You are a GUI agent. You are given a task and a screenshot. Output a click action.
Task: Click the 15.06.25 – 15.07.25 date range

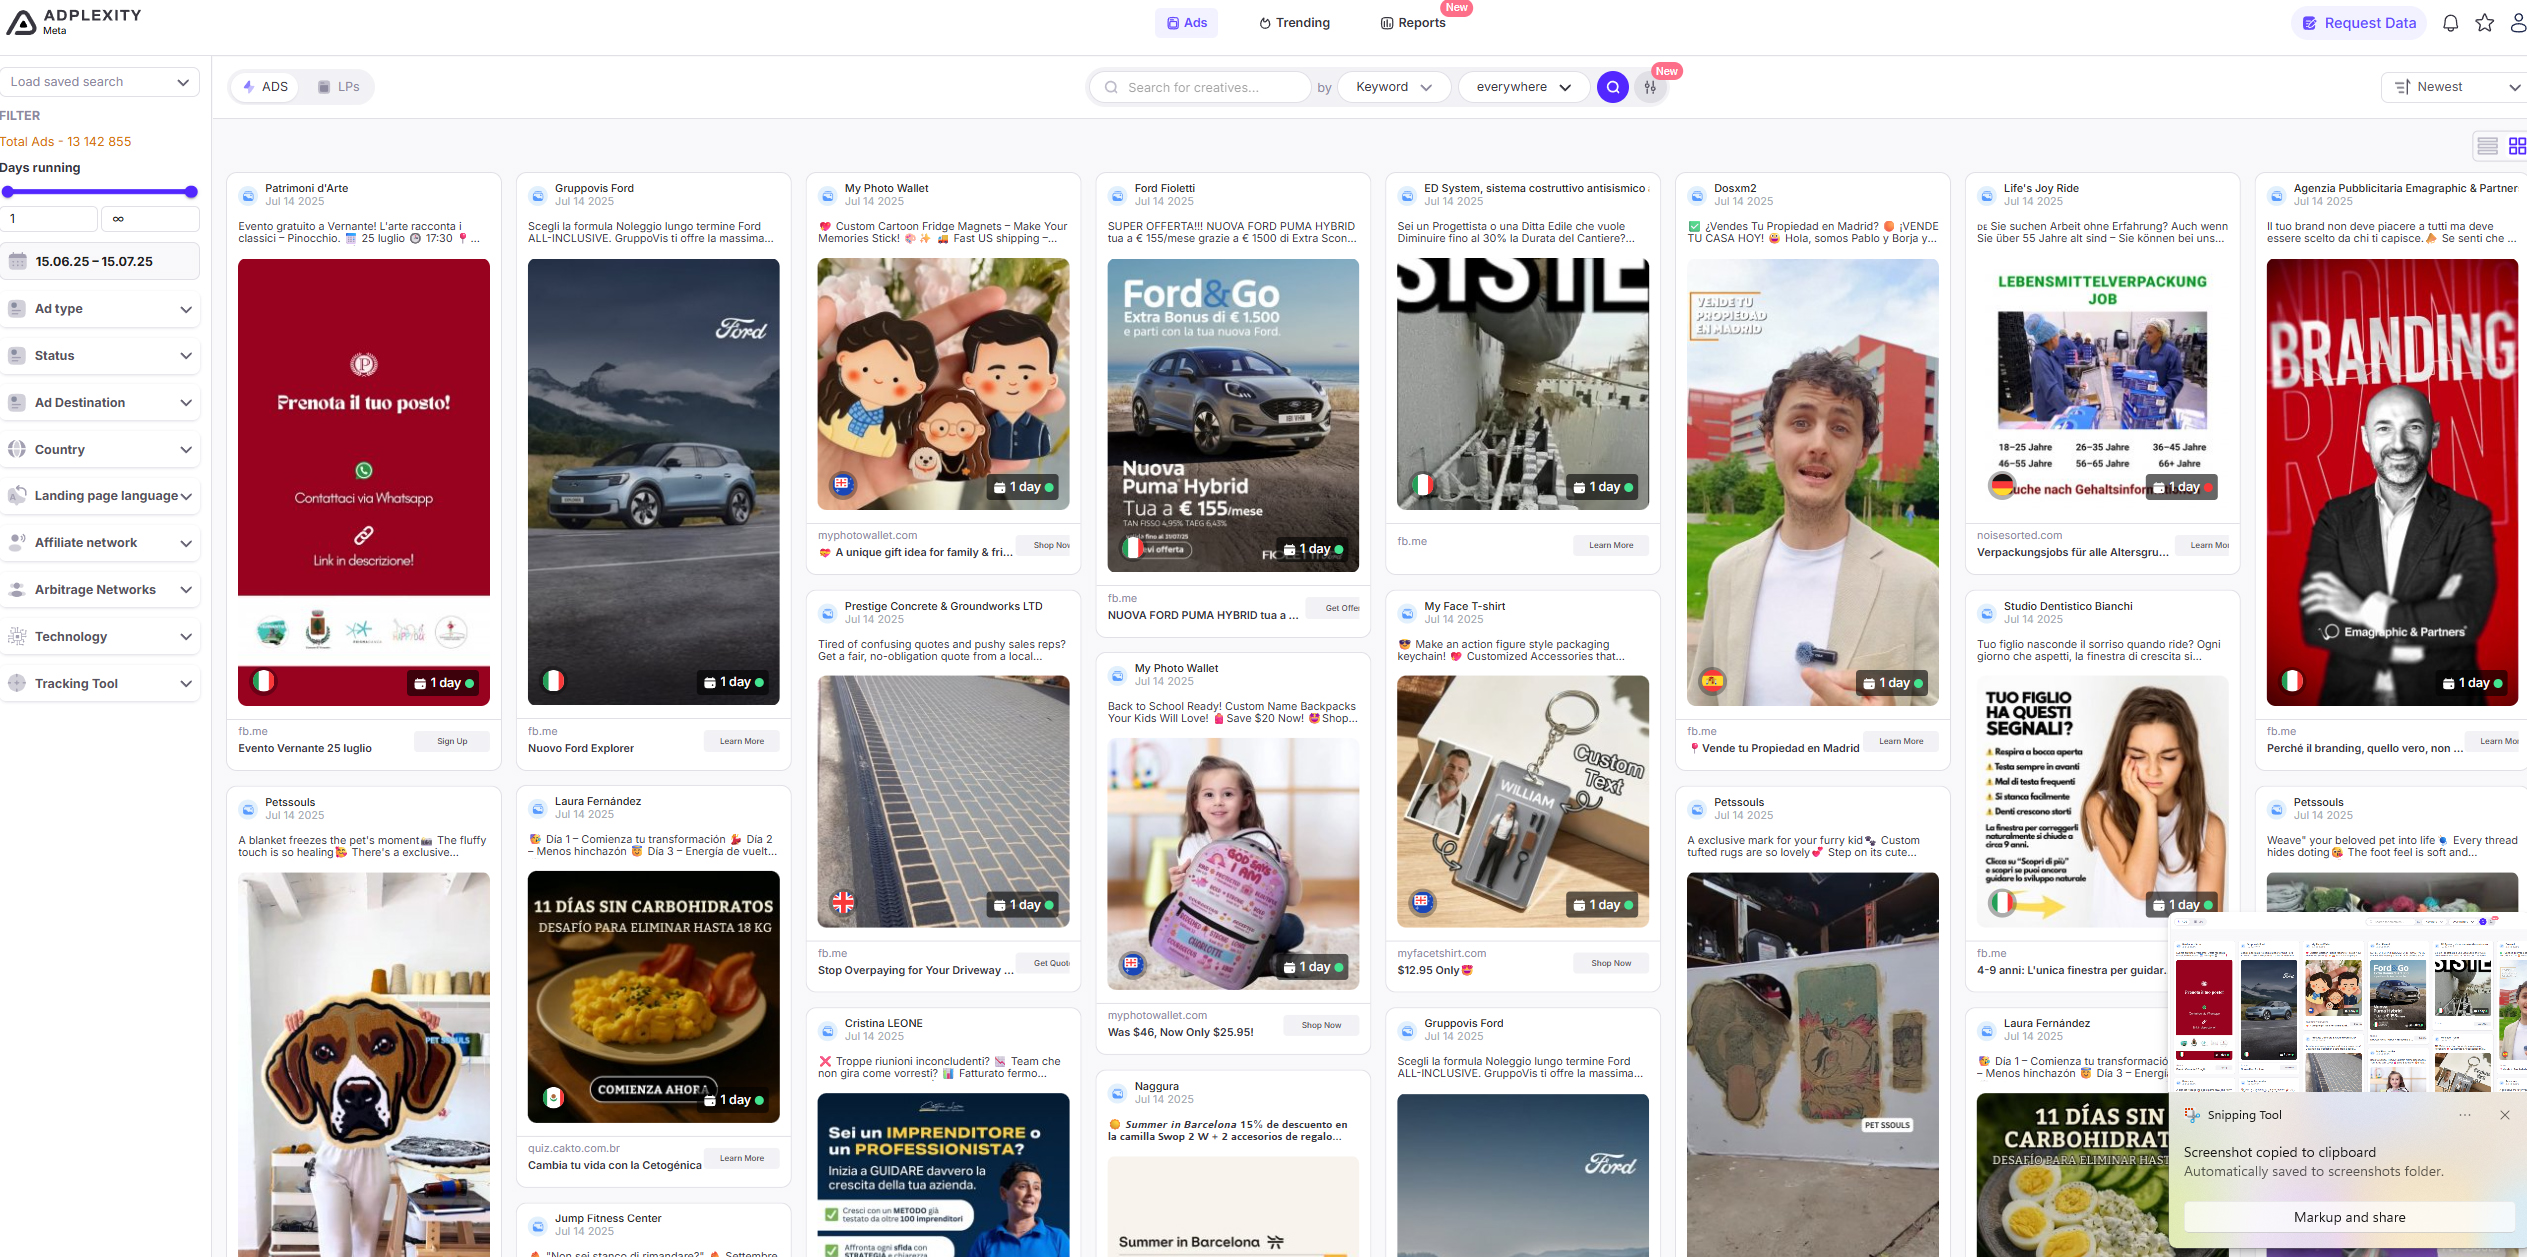click(x=94, y=261)
